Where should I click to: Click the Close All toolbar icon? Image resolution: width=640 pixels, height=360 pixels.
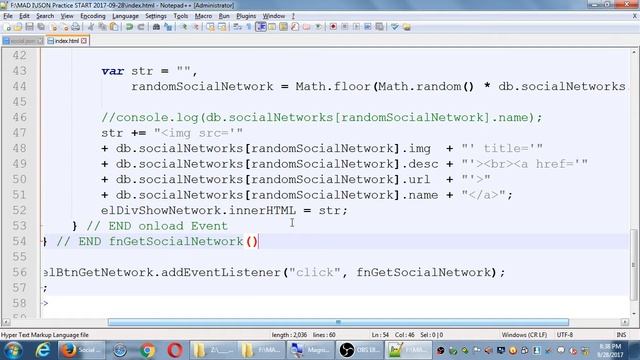point(64,27)
